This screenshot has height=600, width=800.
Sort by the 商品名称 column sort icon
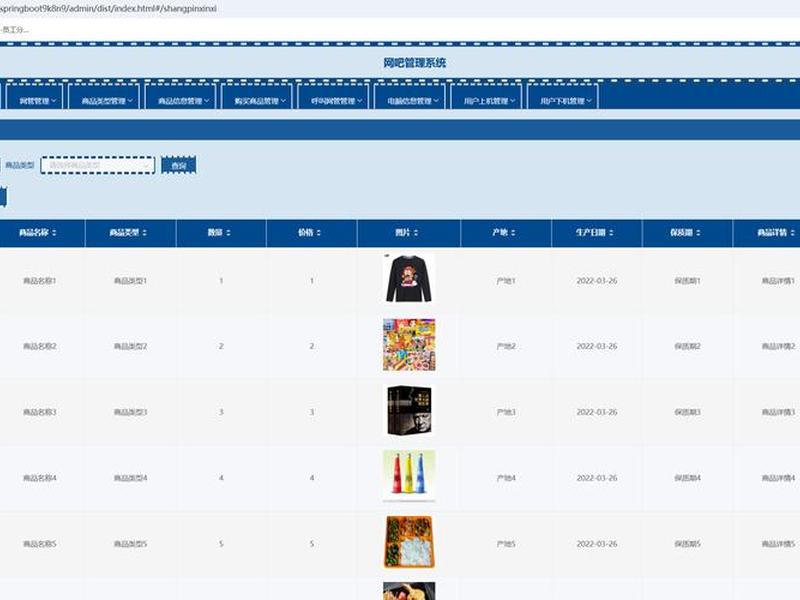coord(54,233)
